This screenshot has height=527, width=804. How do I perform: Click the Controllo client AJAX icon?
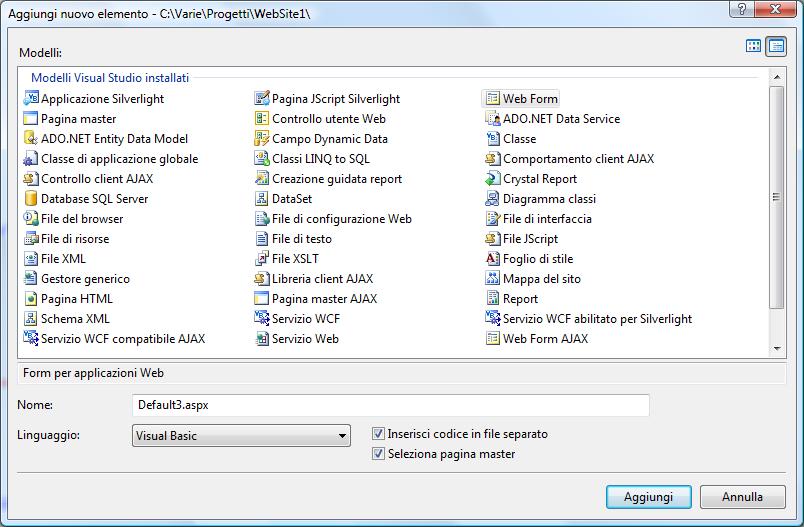[31, 178]
